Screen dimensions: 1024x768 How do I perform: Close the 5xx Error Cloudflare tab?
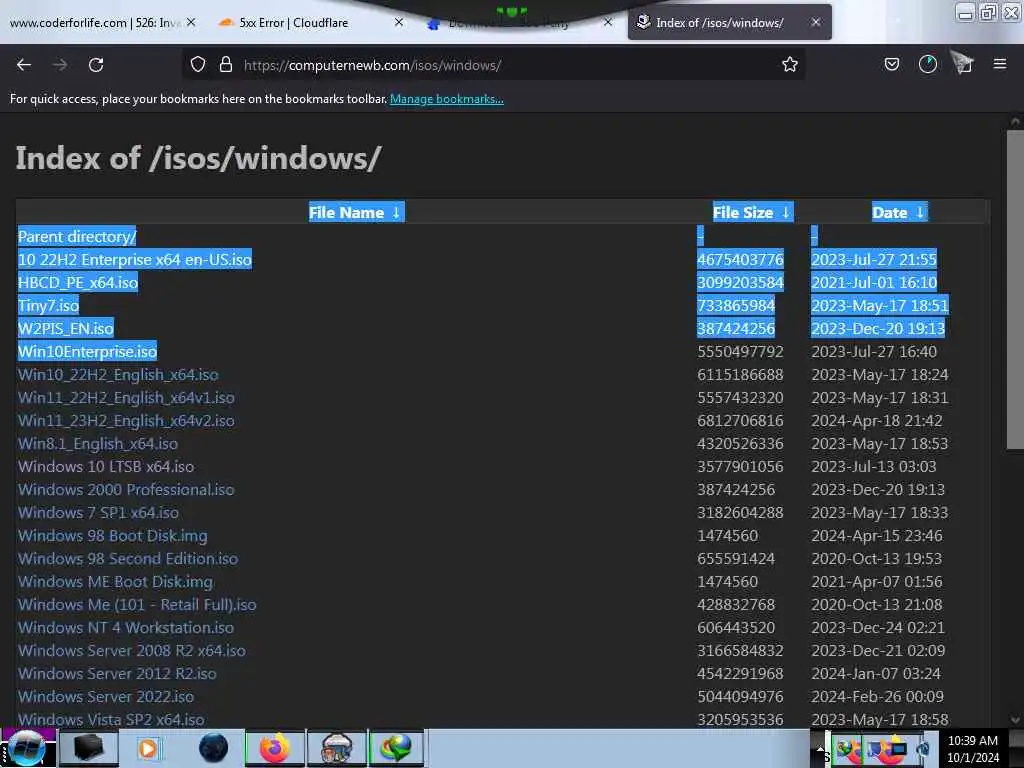tap(399, 22)
